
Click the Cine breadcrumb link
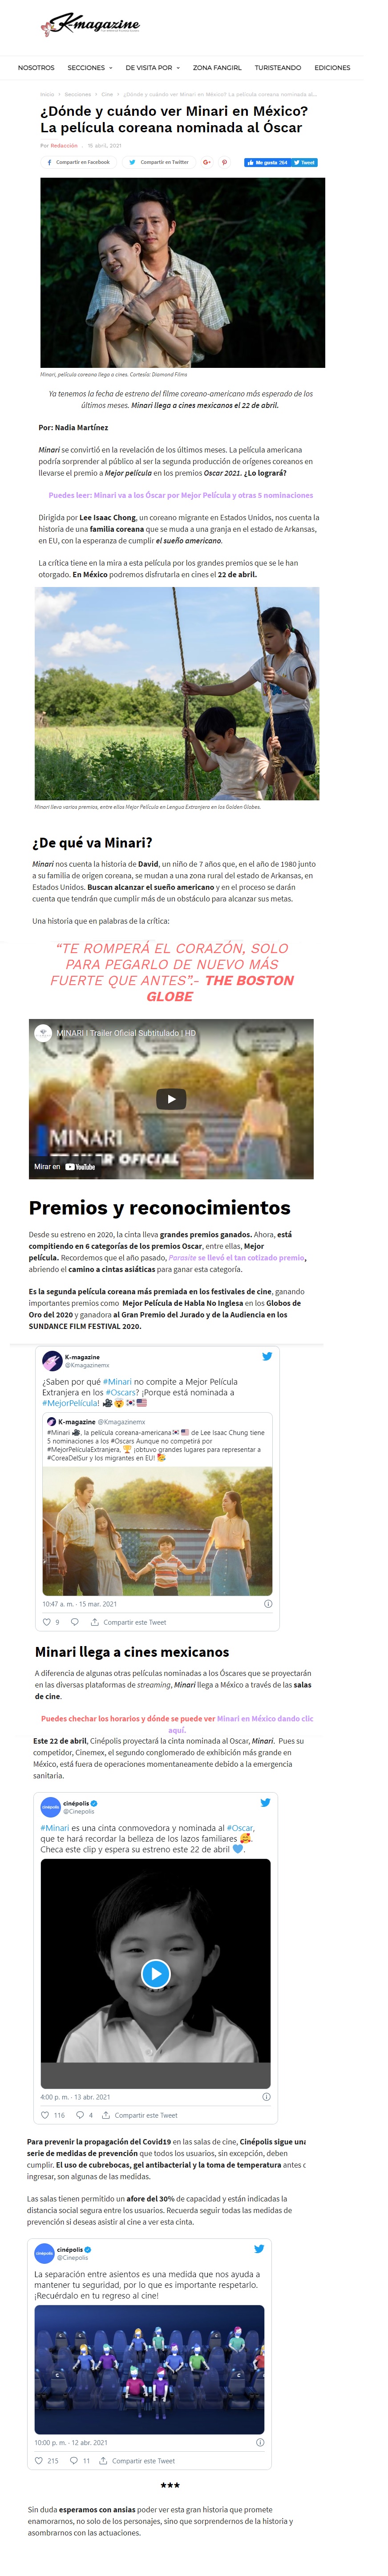coord(107,94)
